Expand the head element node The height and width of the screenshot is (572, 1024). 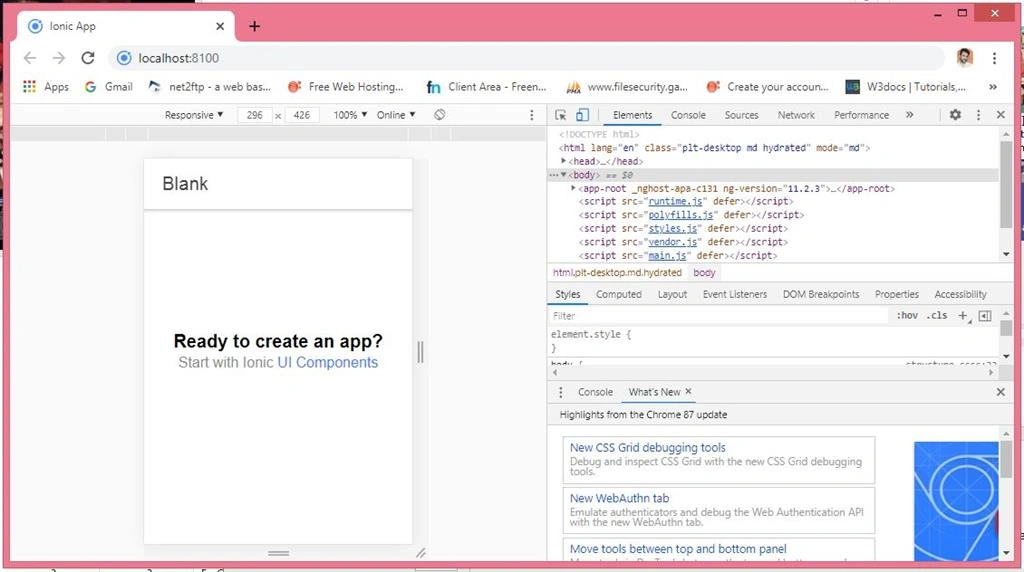tap(564, 161)
